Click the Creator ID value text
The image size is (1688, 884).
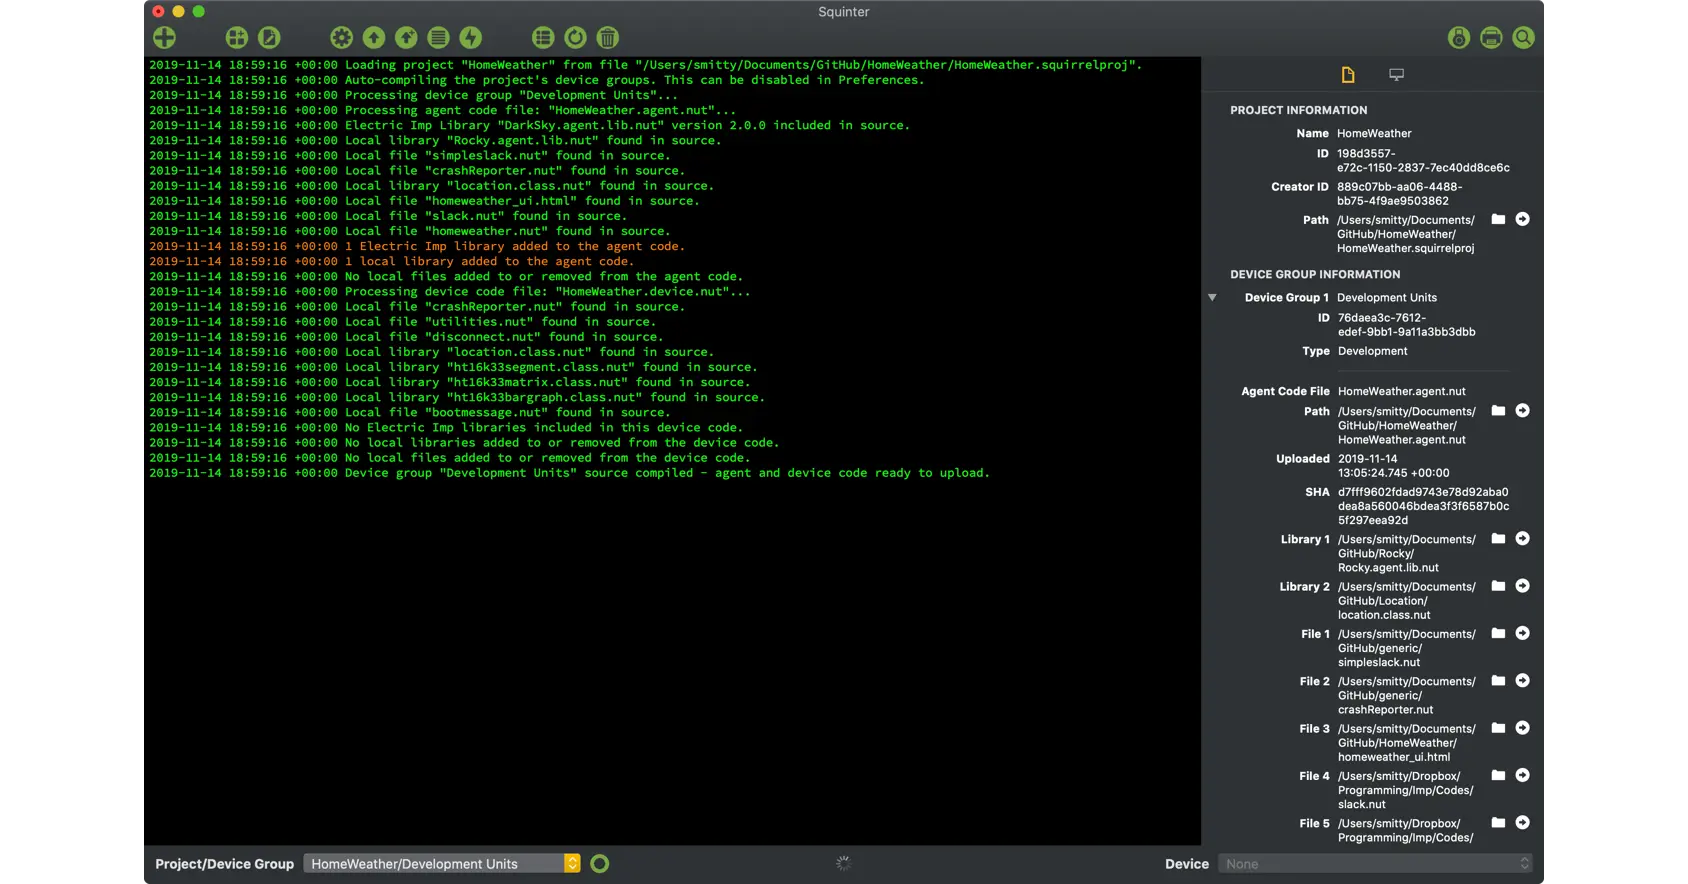pyautogui.click(x=1399, y=194)
